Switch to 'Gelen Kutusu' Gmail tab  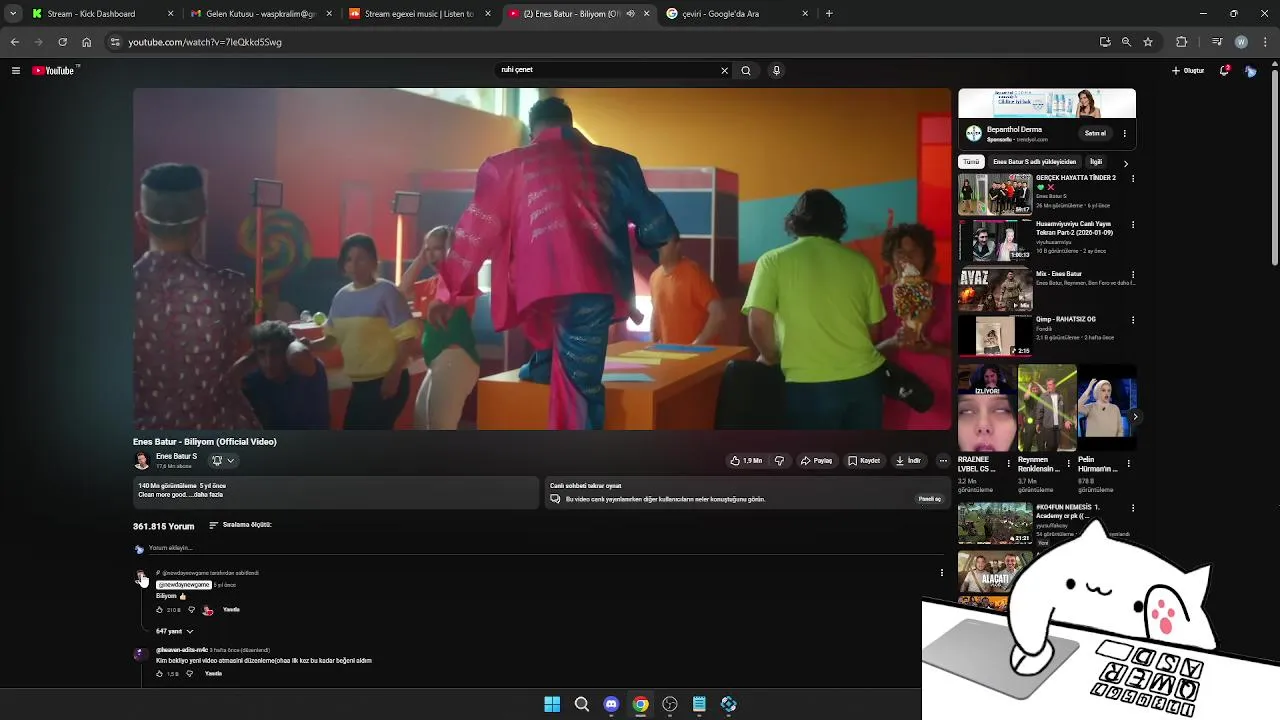tap(260, 14)
